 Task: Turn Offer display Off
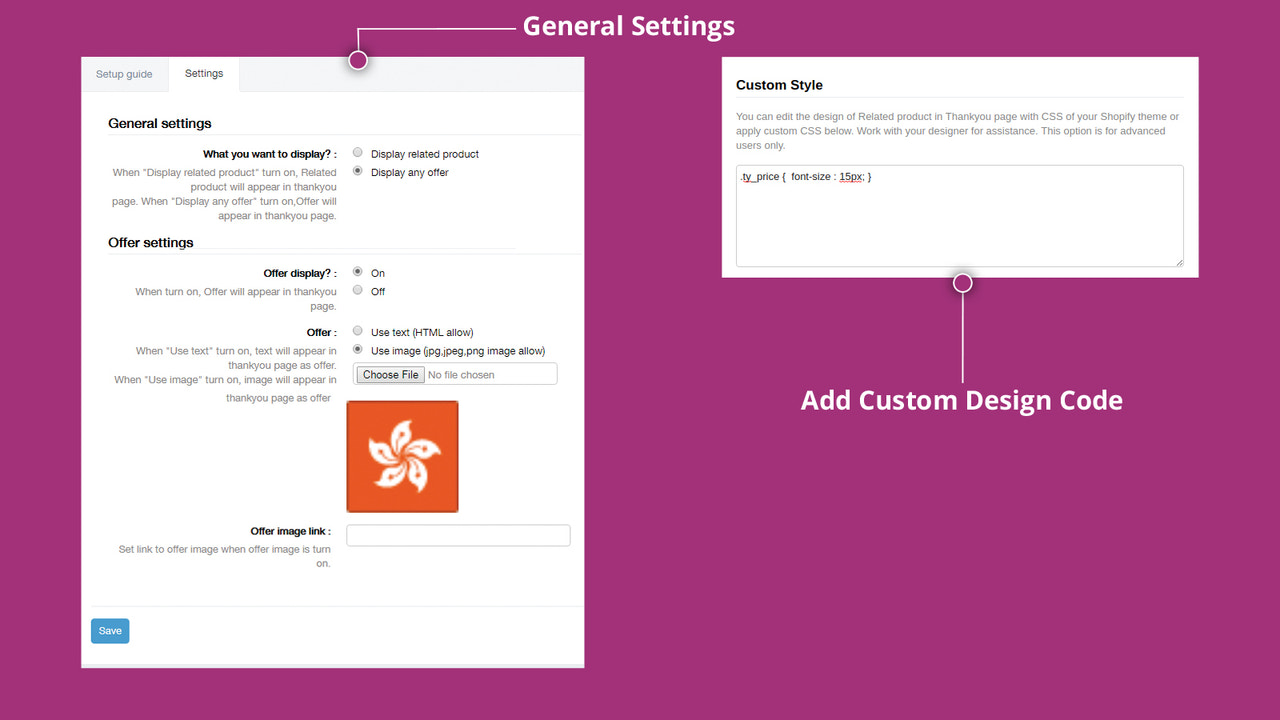[357, 290]
